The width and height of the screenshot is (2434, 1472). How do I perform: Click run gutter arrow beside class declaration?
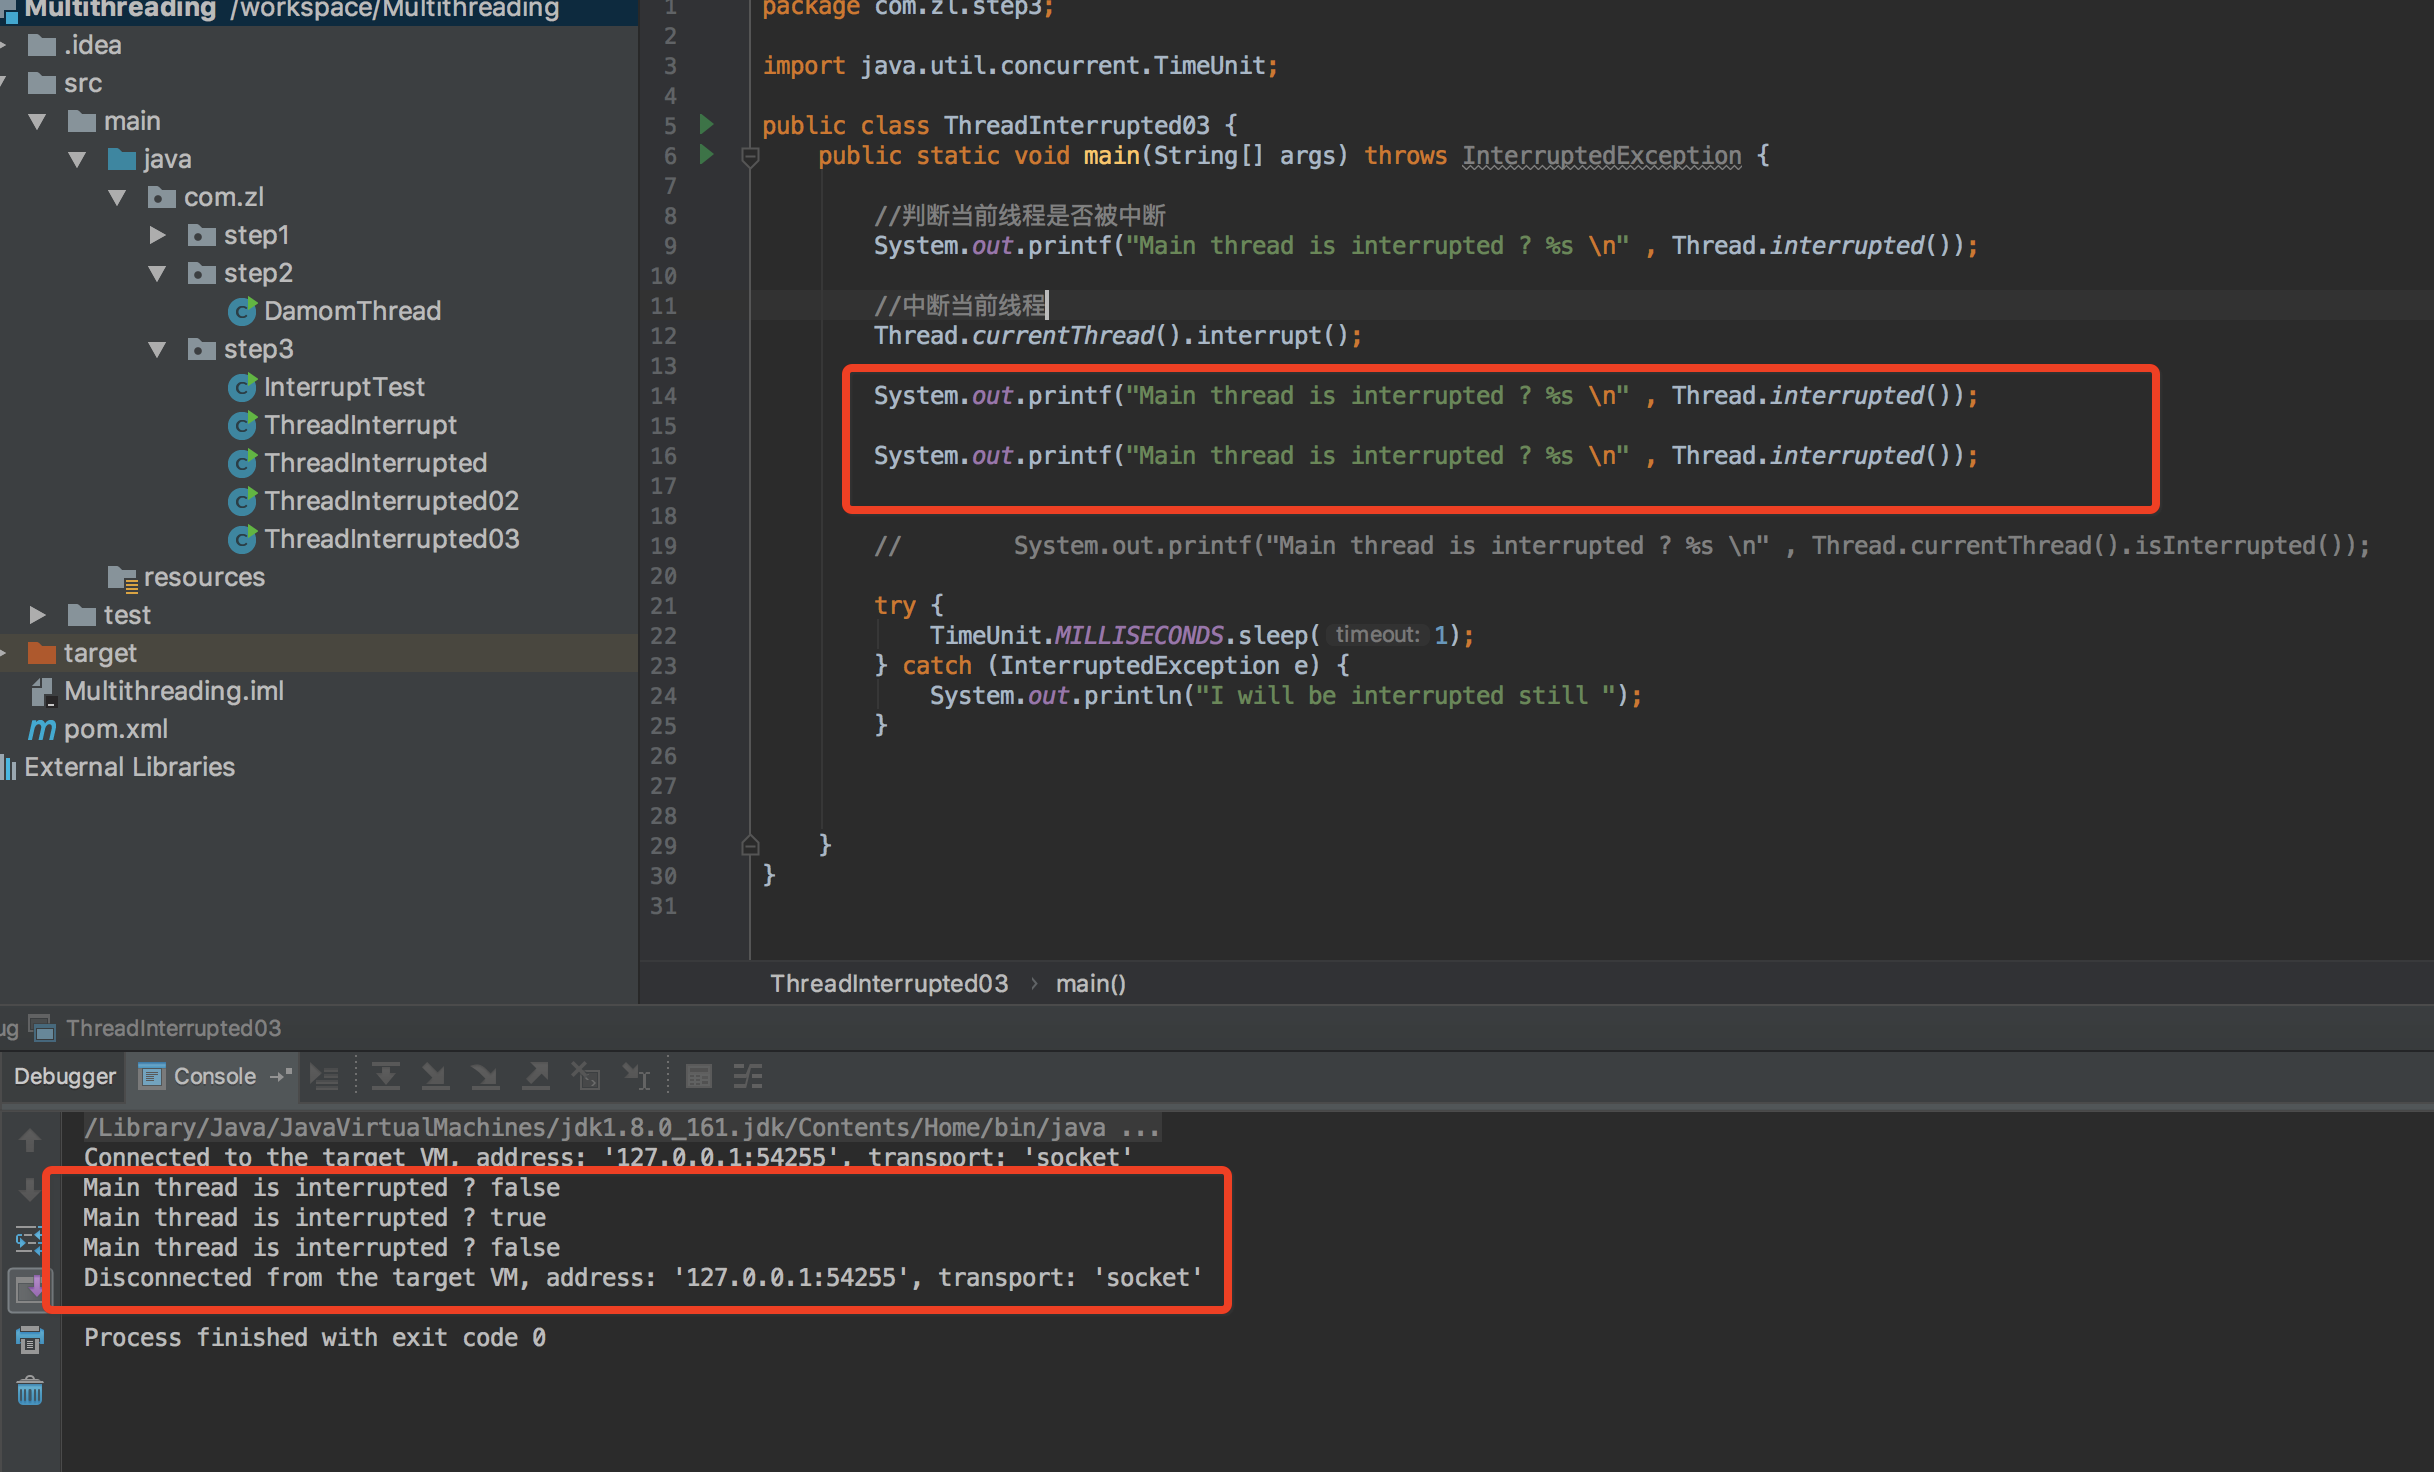(x=706, y=125)
